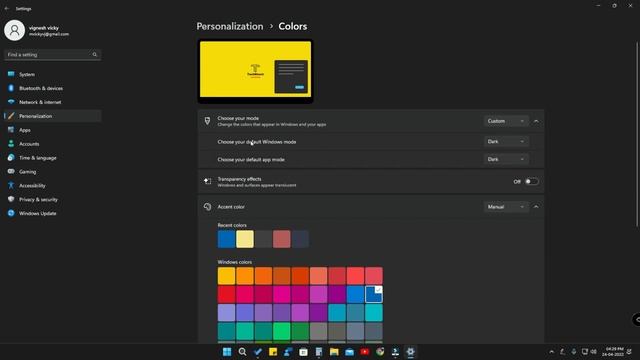The image size is (640, 360).
Task: Select the first gold Windows color swatch
Action: [226, 276]
